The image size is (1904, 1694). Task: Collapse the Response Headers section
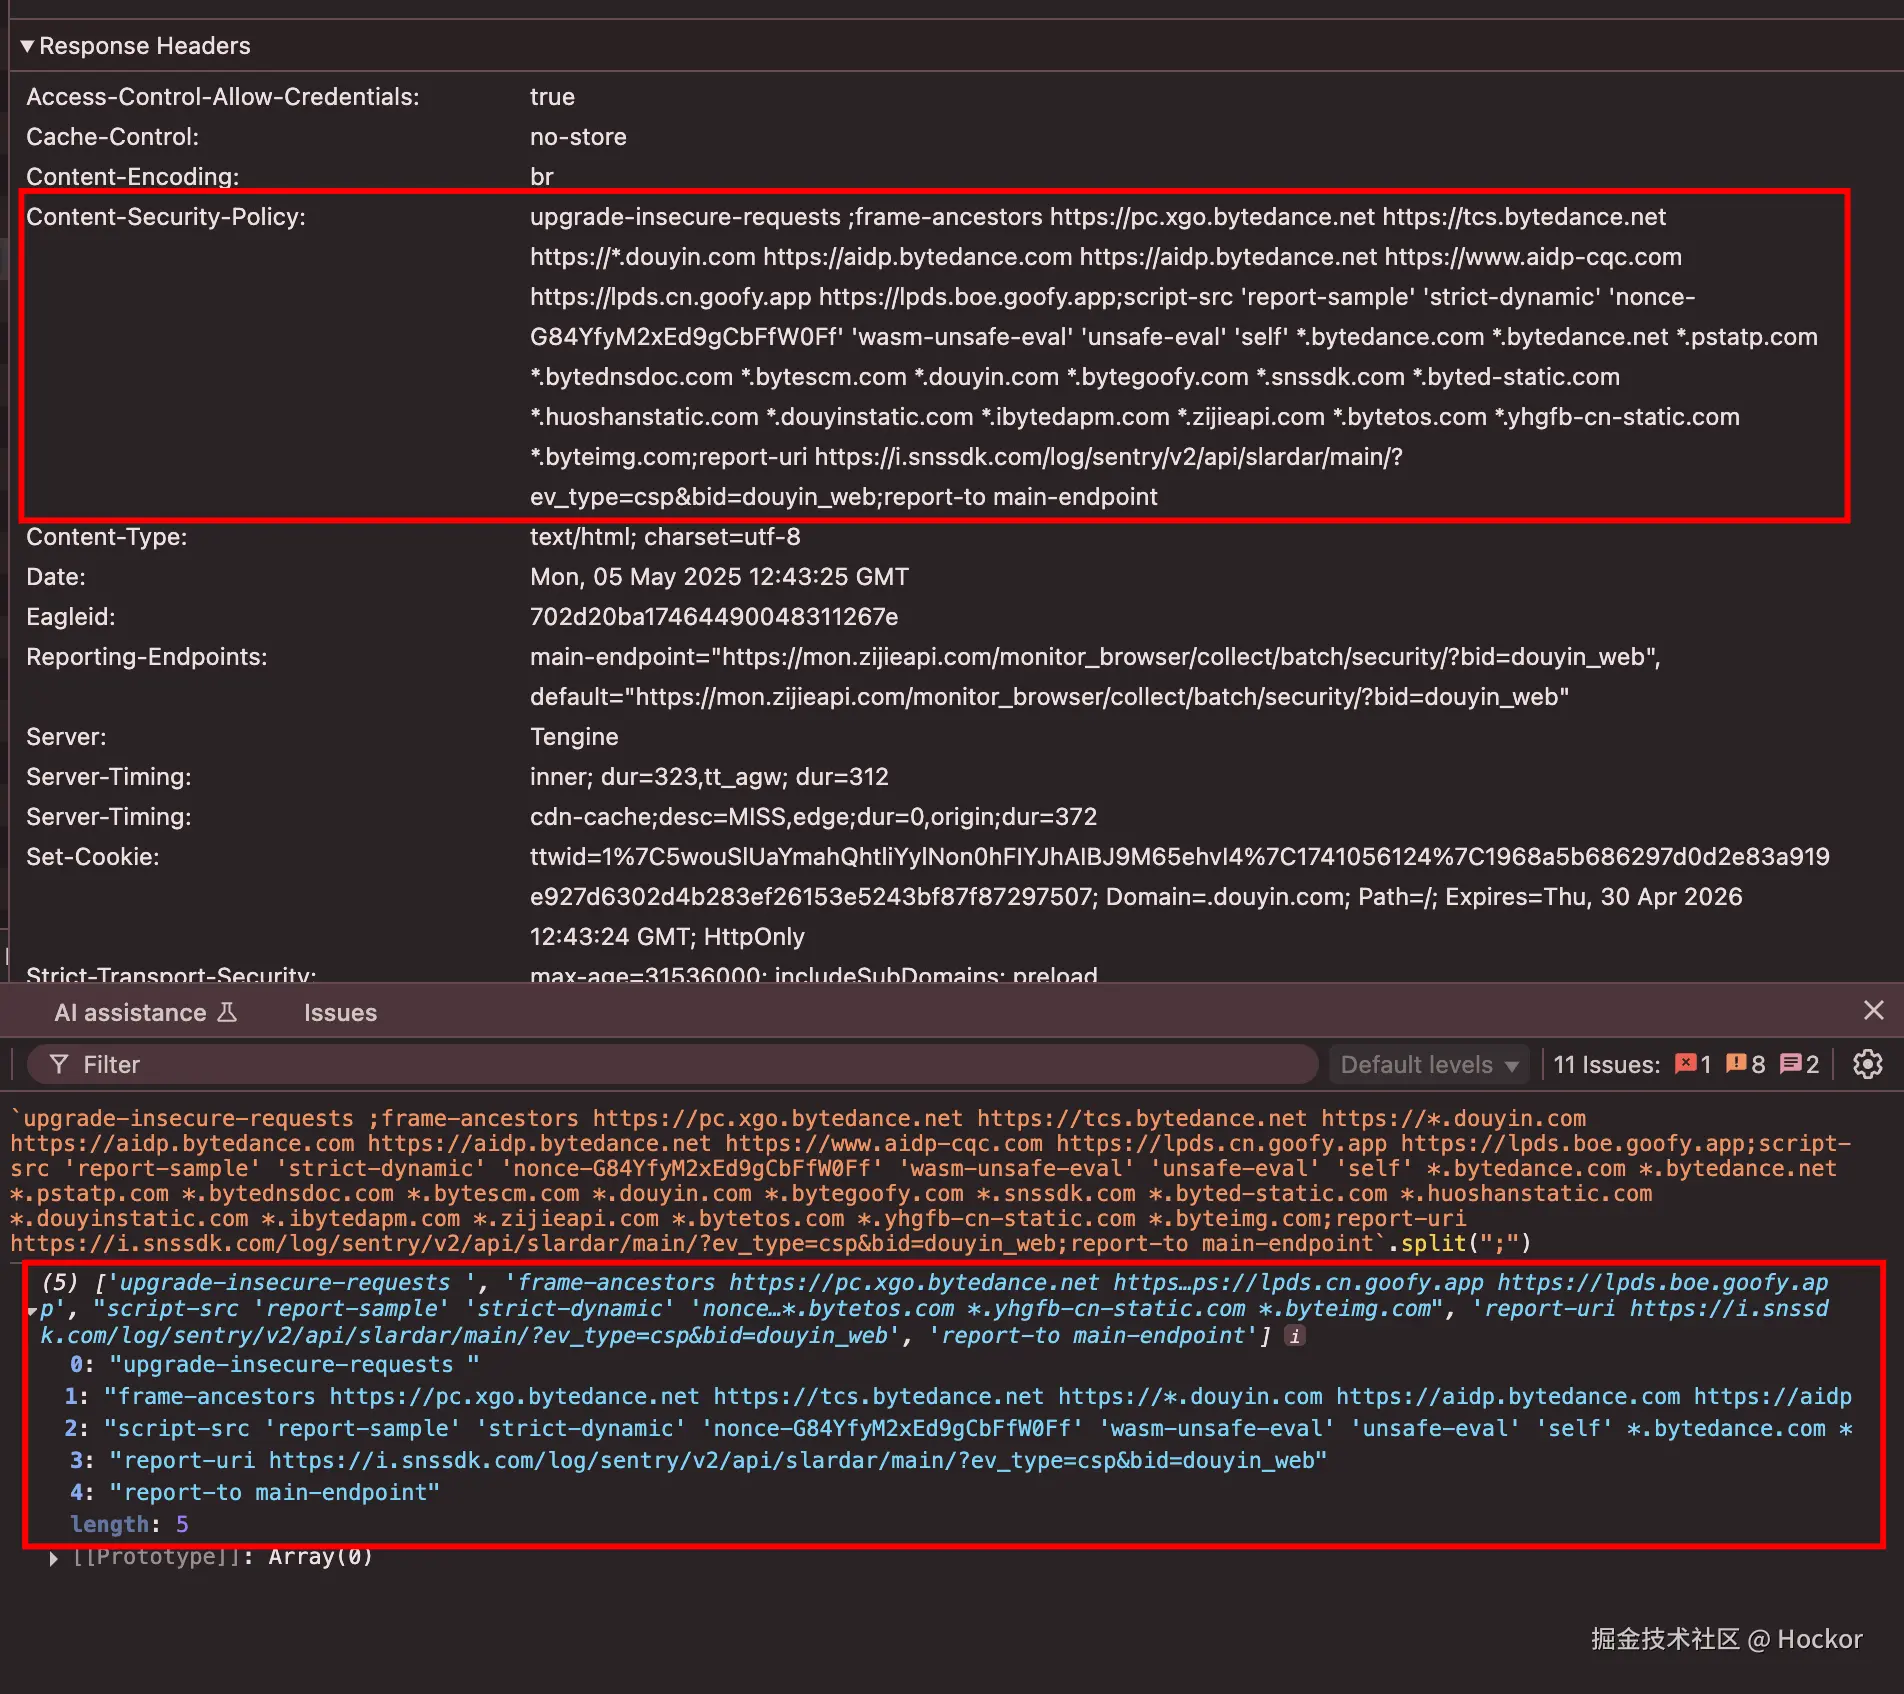27,46
